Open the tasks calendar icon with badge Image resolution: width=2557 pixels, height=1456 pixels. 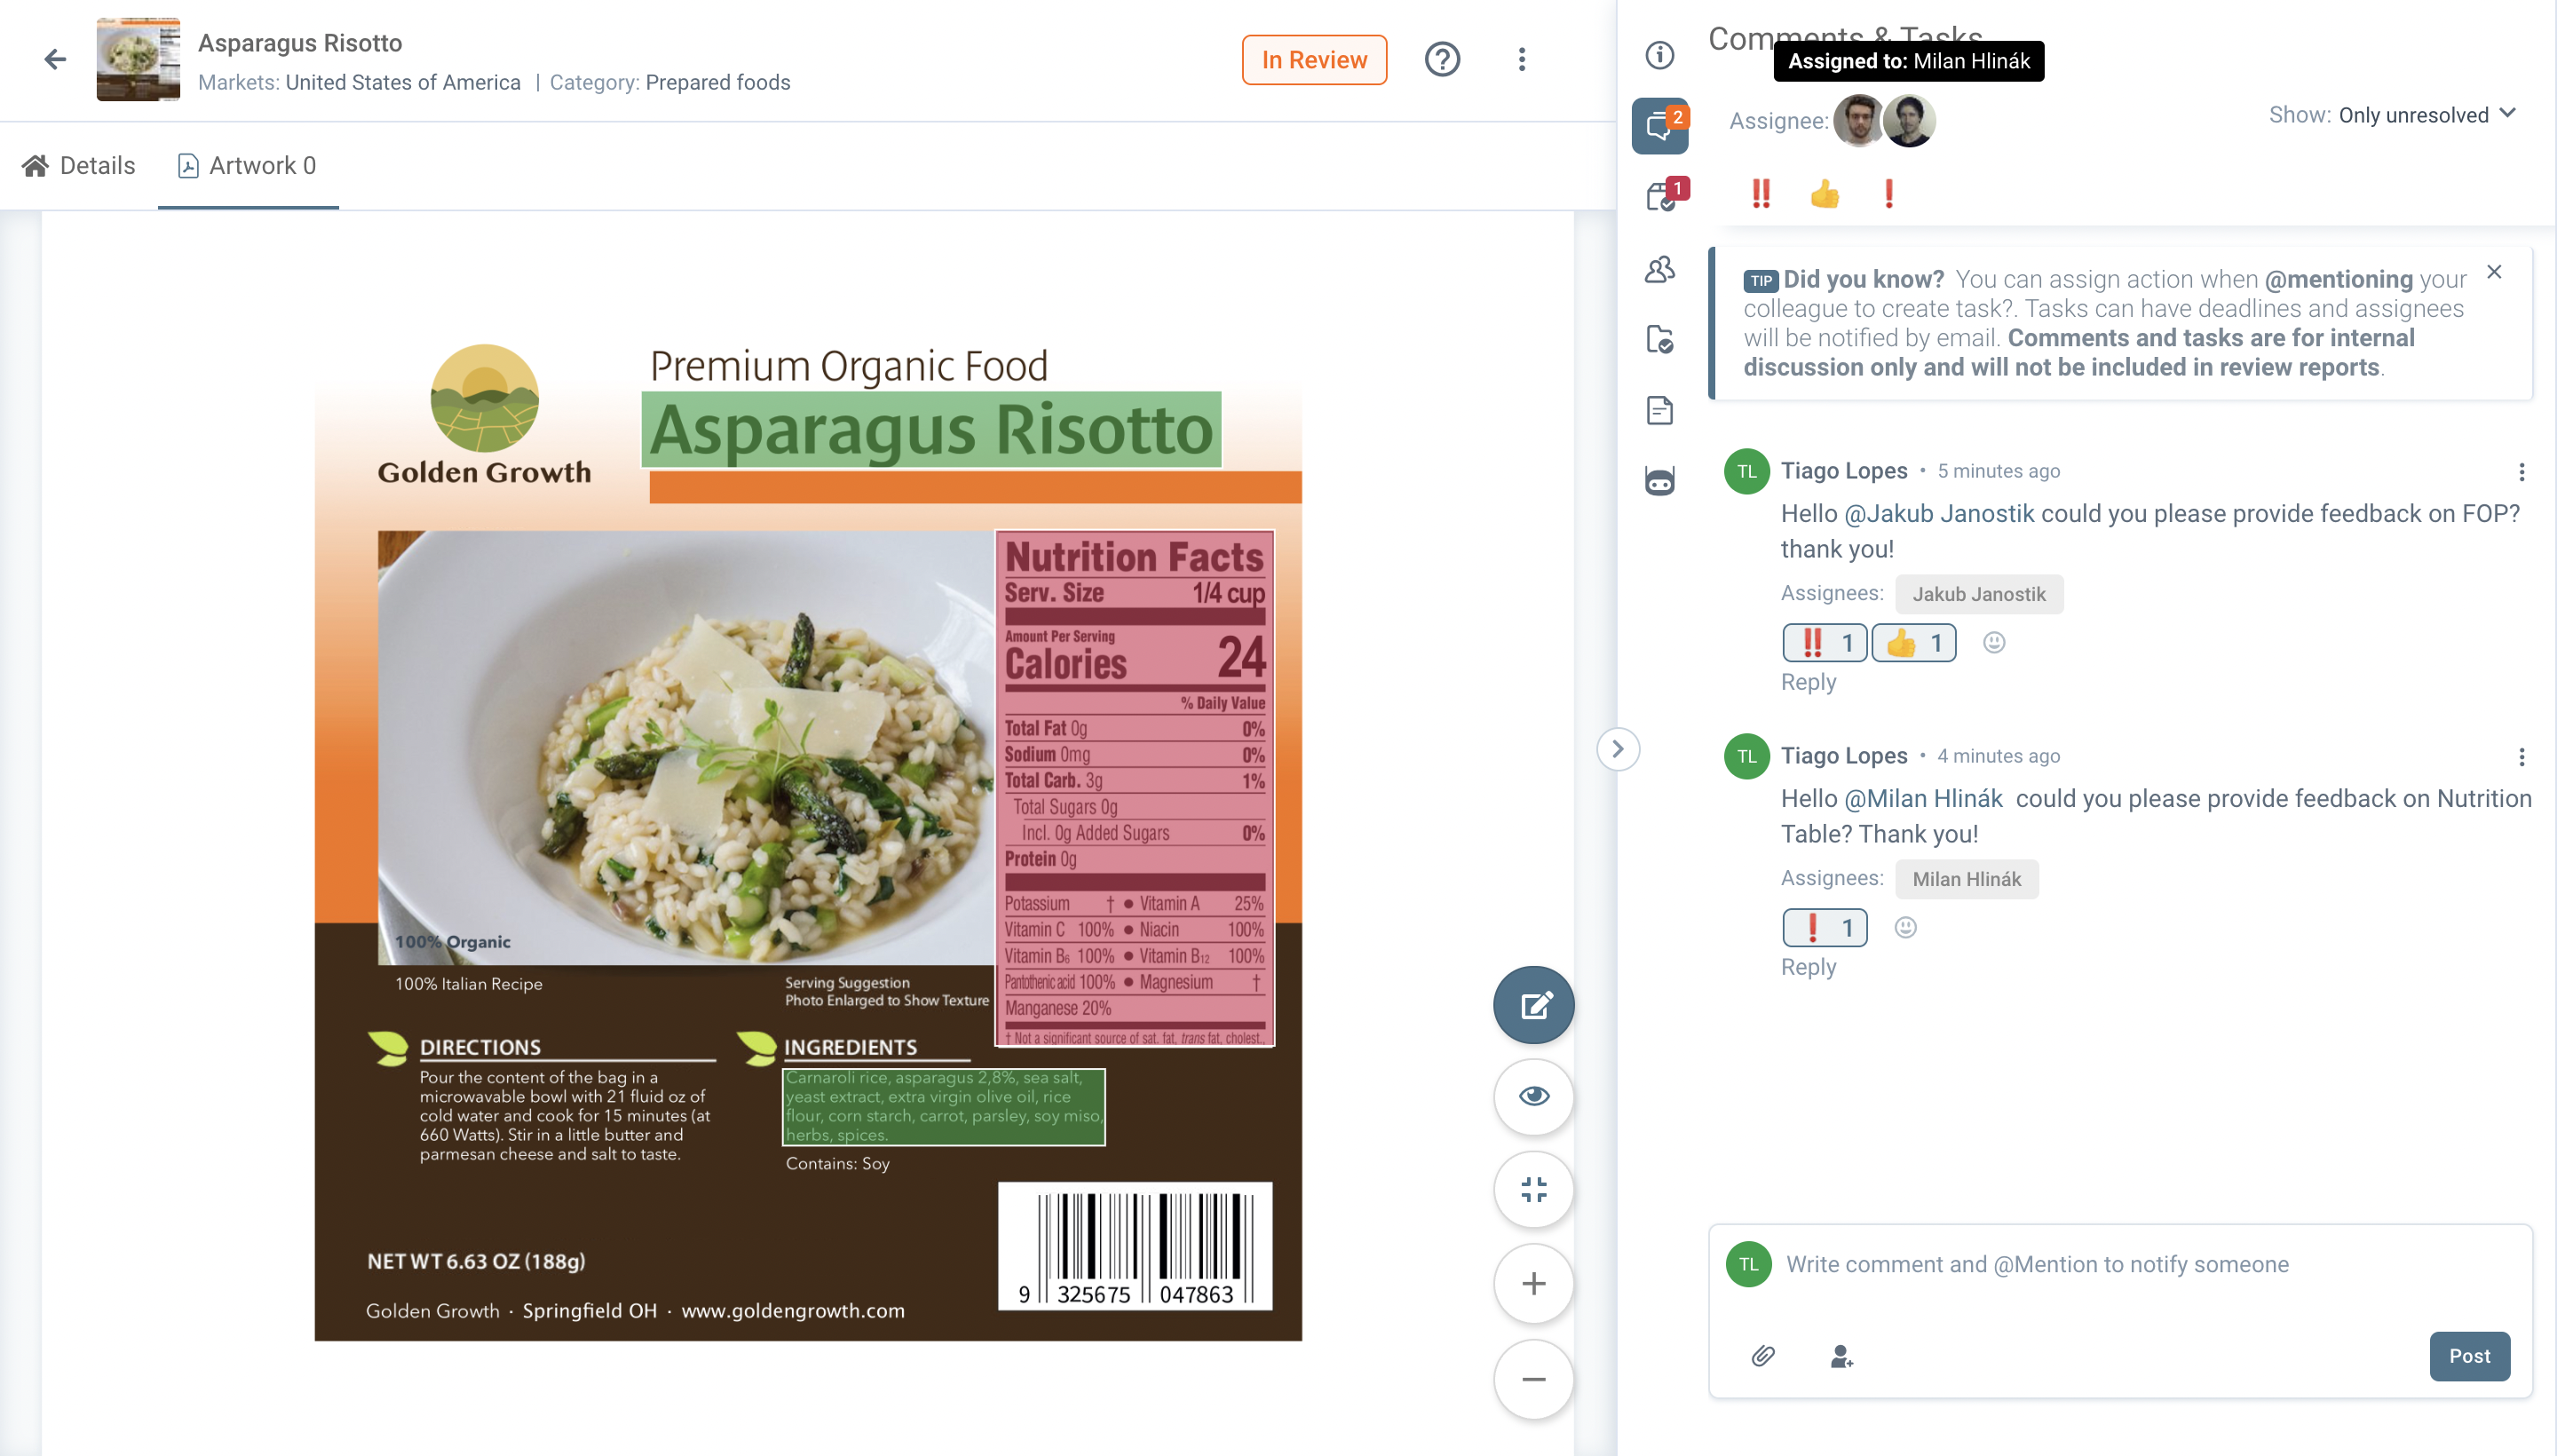pyautogui.click(x=1662, y=196)
